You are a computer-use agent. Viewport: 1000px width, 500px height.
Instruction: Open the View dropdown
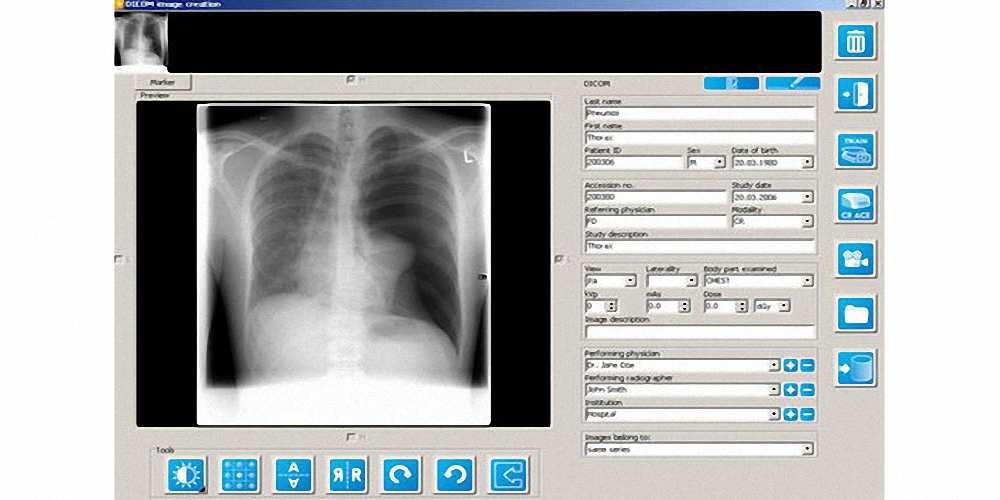pyautogui.click(x=631, y=281)
